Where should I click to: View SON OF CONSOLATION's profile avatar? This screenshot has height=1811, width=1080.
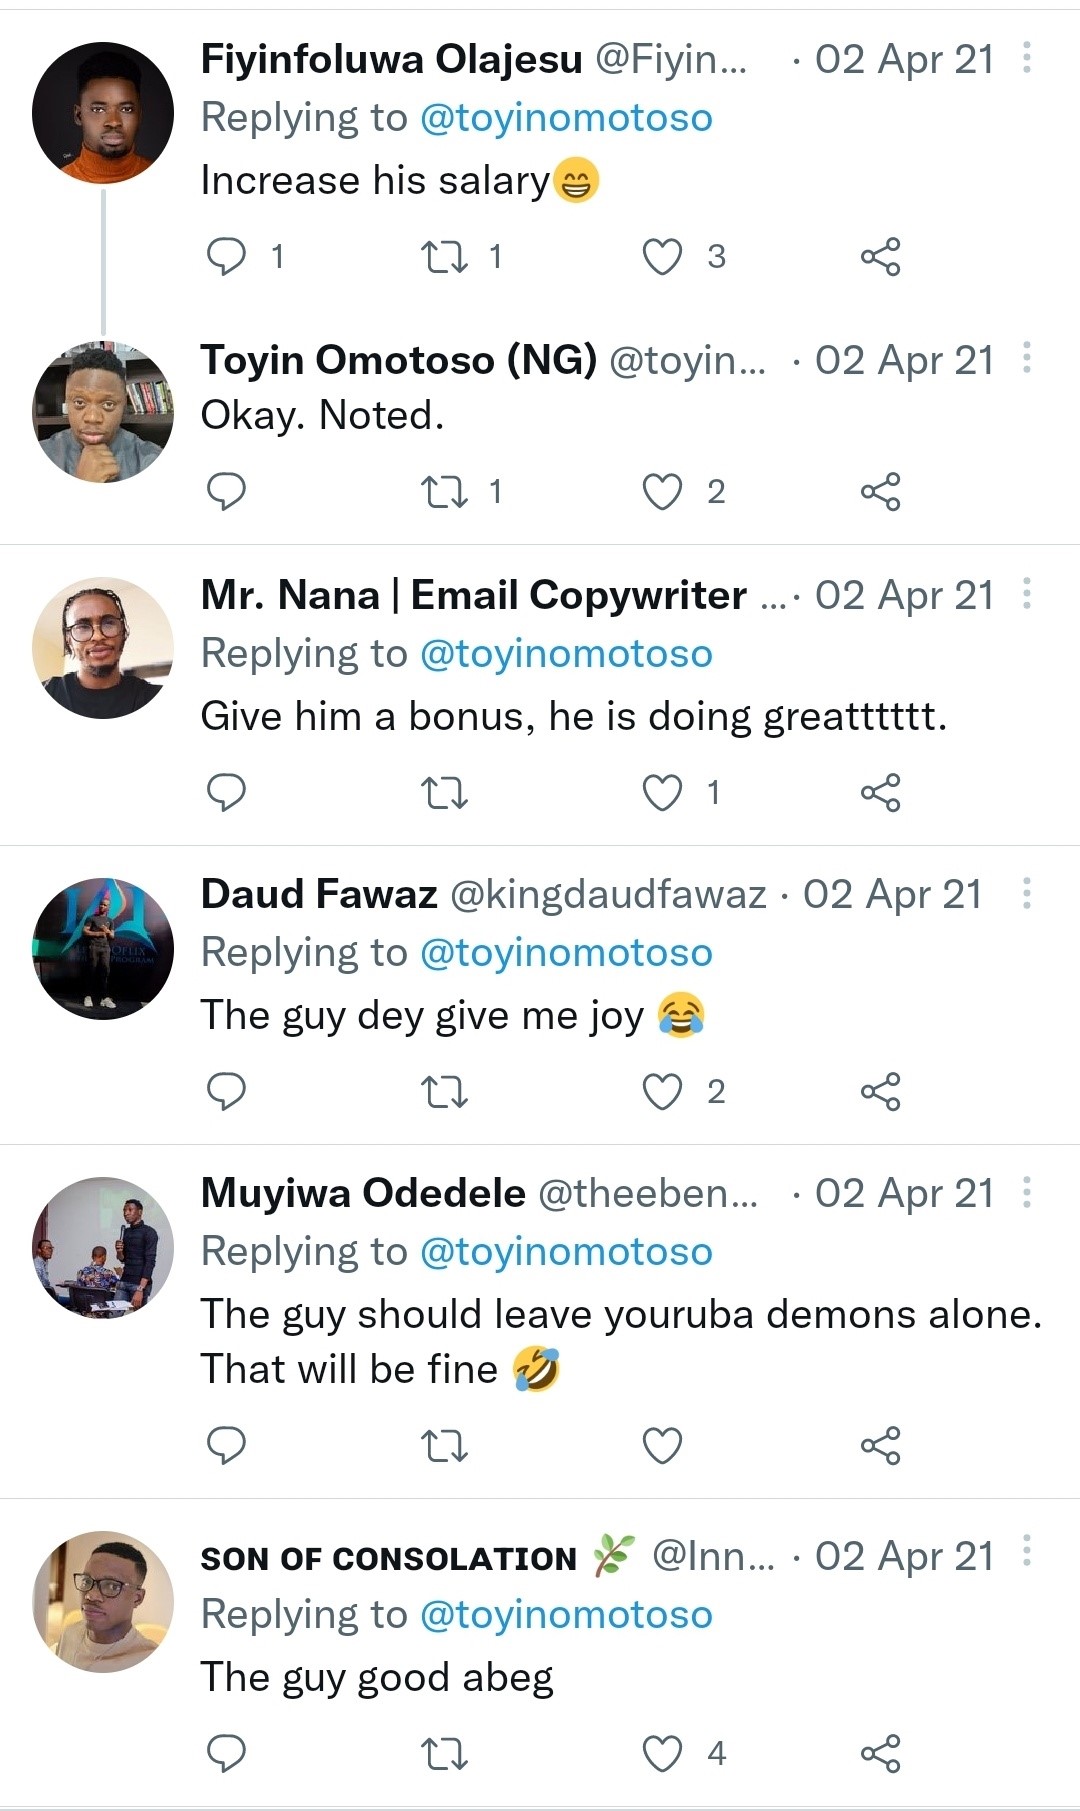(103, 1602)
